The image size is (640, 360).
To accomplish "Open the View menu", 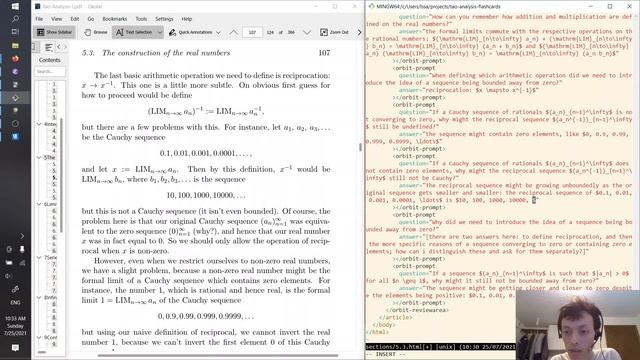I will pos(56,19).
